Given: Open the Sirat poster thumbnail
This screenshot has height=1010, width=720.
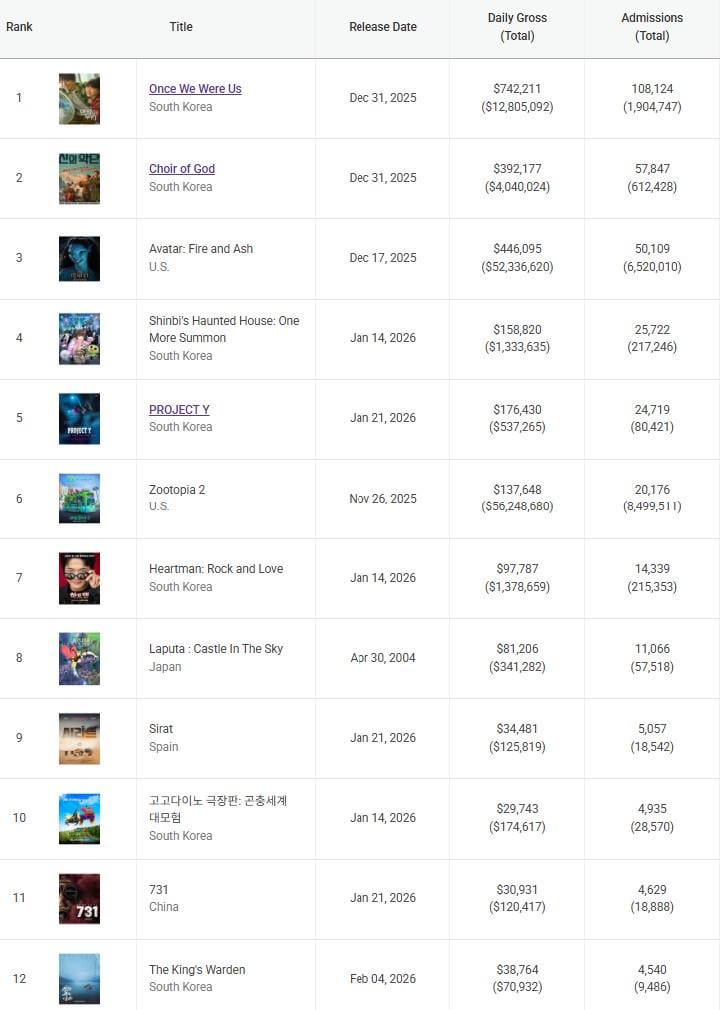Looking at the screenshot, I should pyautogui.click(x=79, y=738).
